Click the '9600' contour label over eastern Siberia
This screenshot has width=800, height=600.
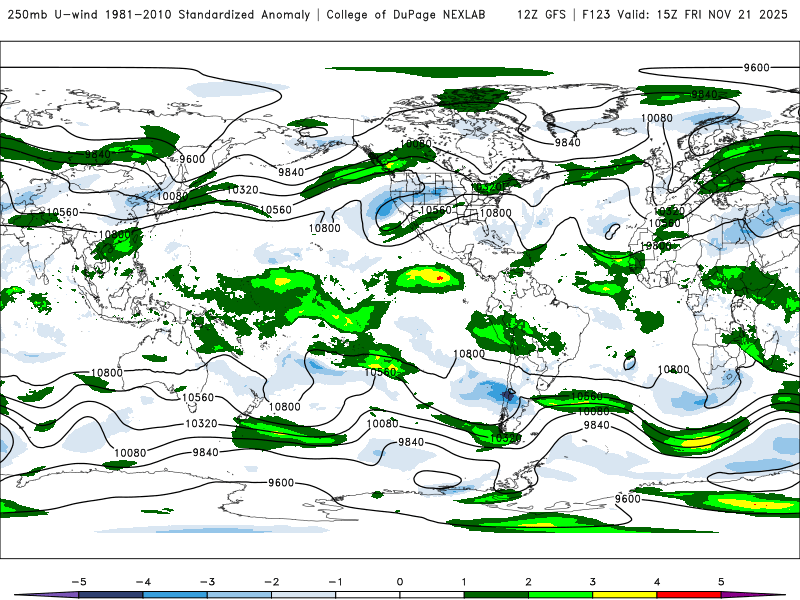[x=192, y=159]
